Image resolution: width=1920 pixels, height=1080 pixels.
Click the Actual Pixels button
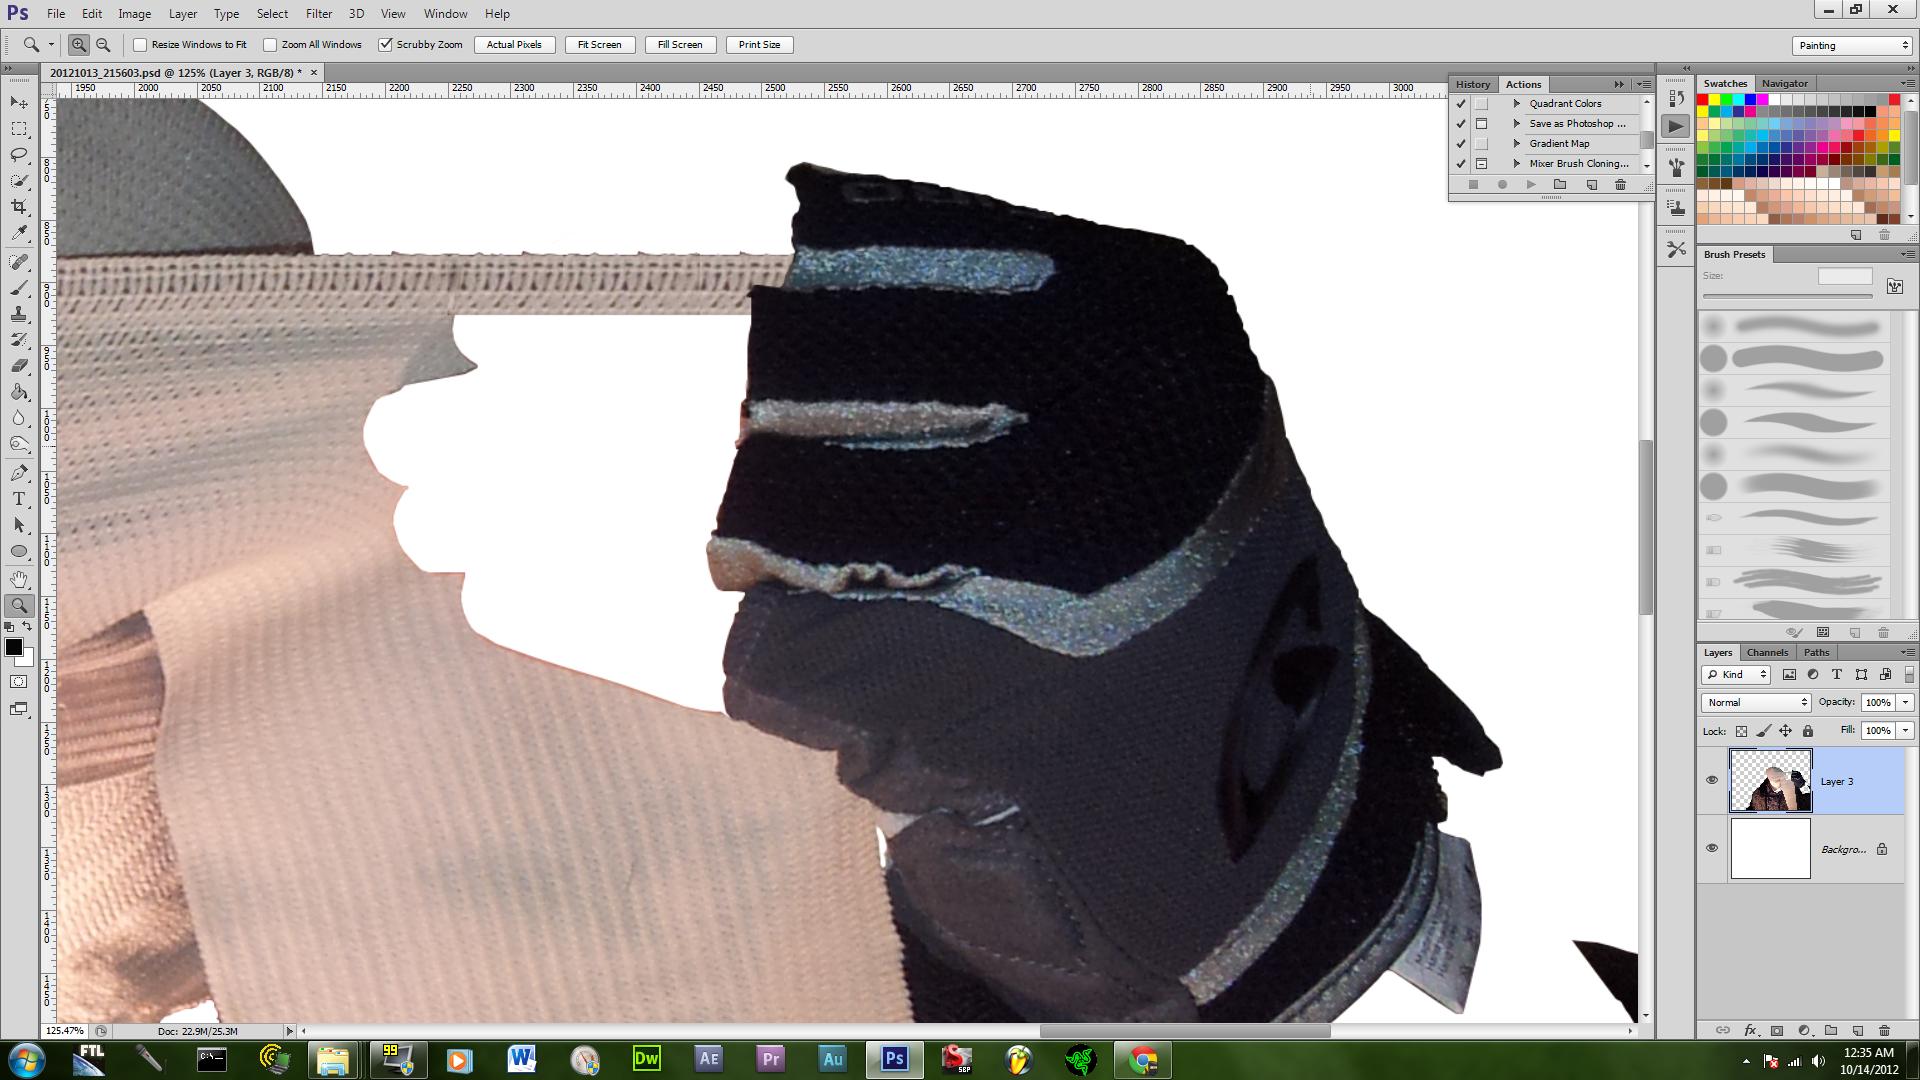tap(514, 45)
